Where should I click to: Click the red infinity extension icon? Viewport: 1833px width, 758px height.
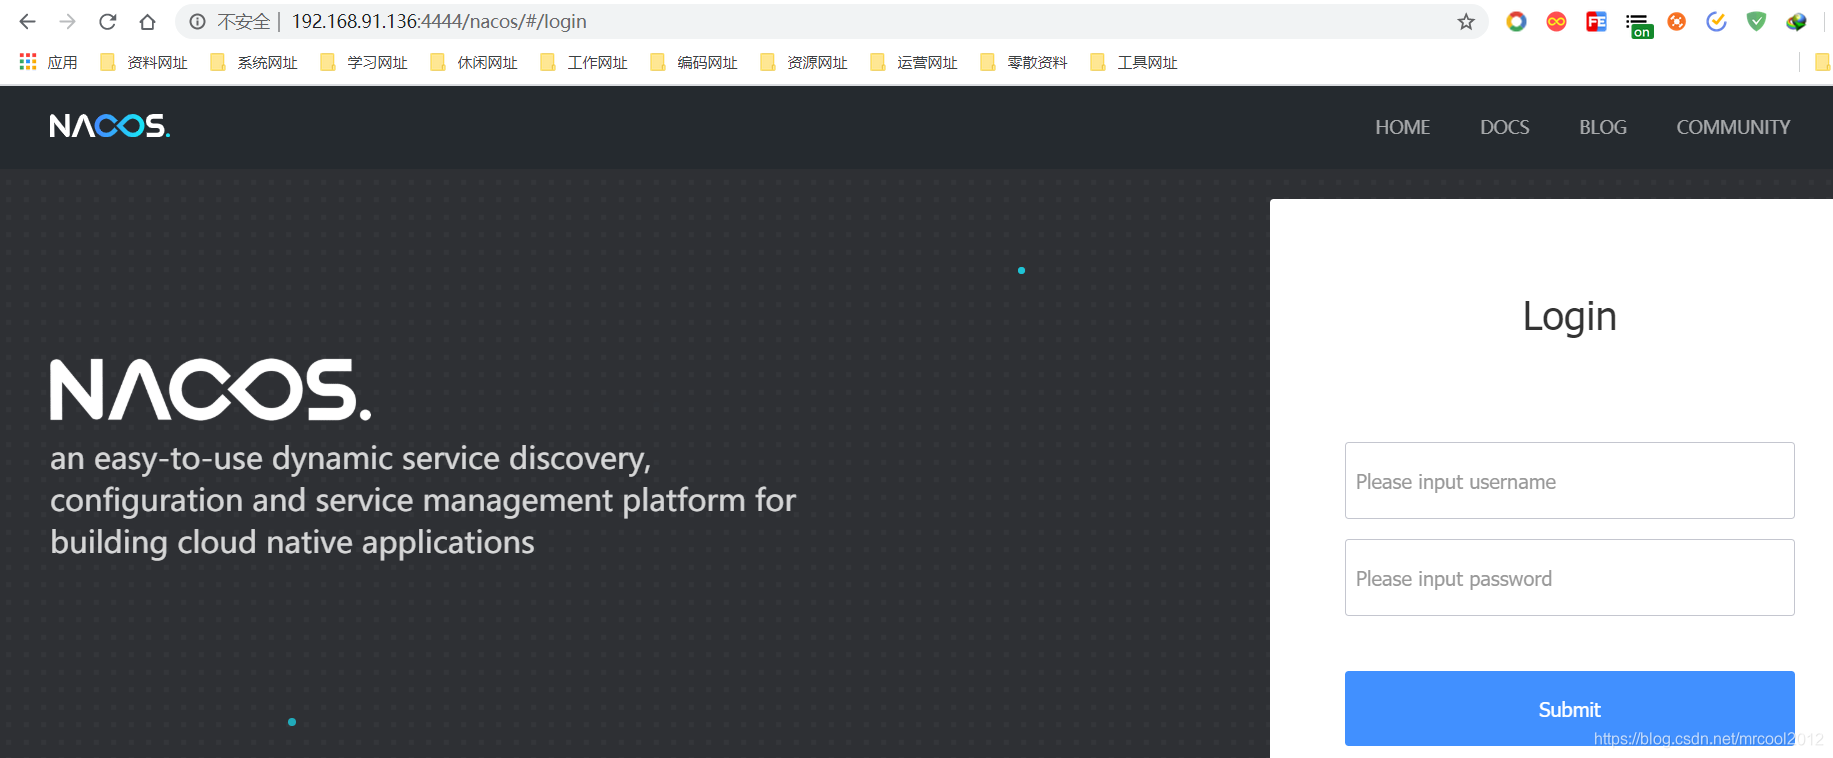(1556, 21)
